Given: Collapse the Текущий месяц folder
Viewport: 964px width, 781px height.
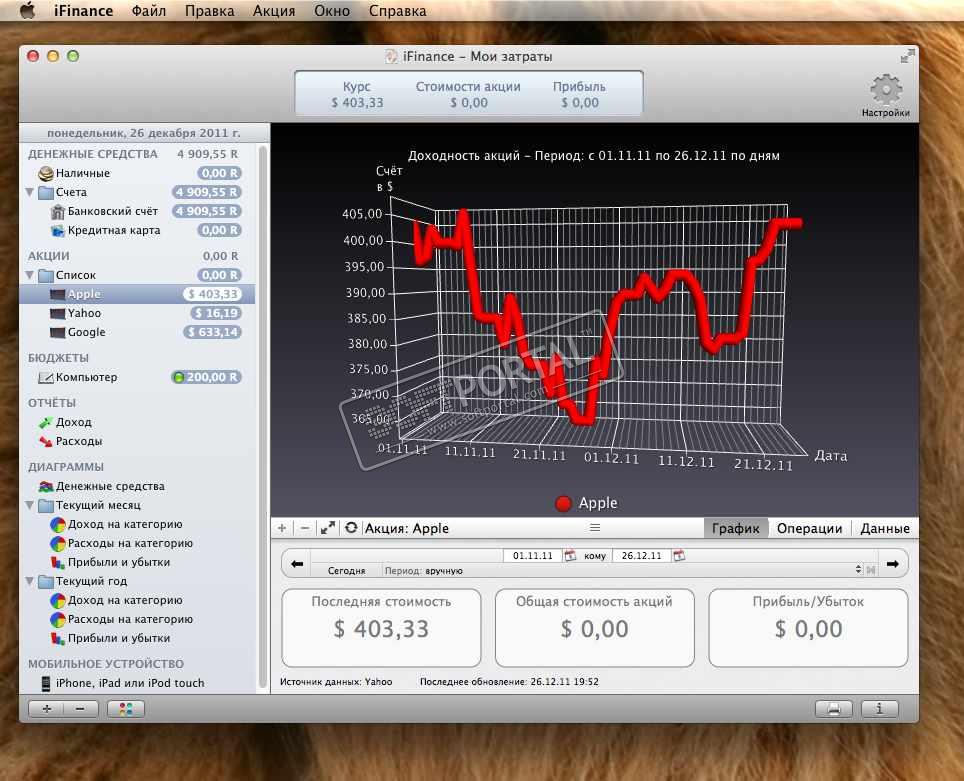Looking at the screenshot, I should pos(30,505).
